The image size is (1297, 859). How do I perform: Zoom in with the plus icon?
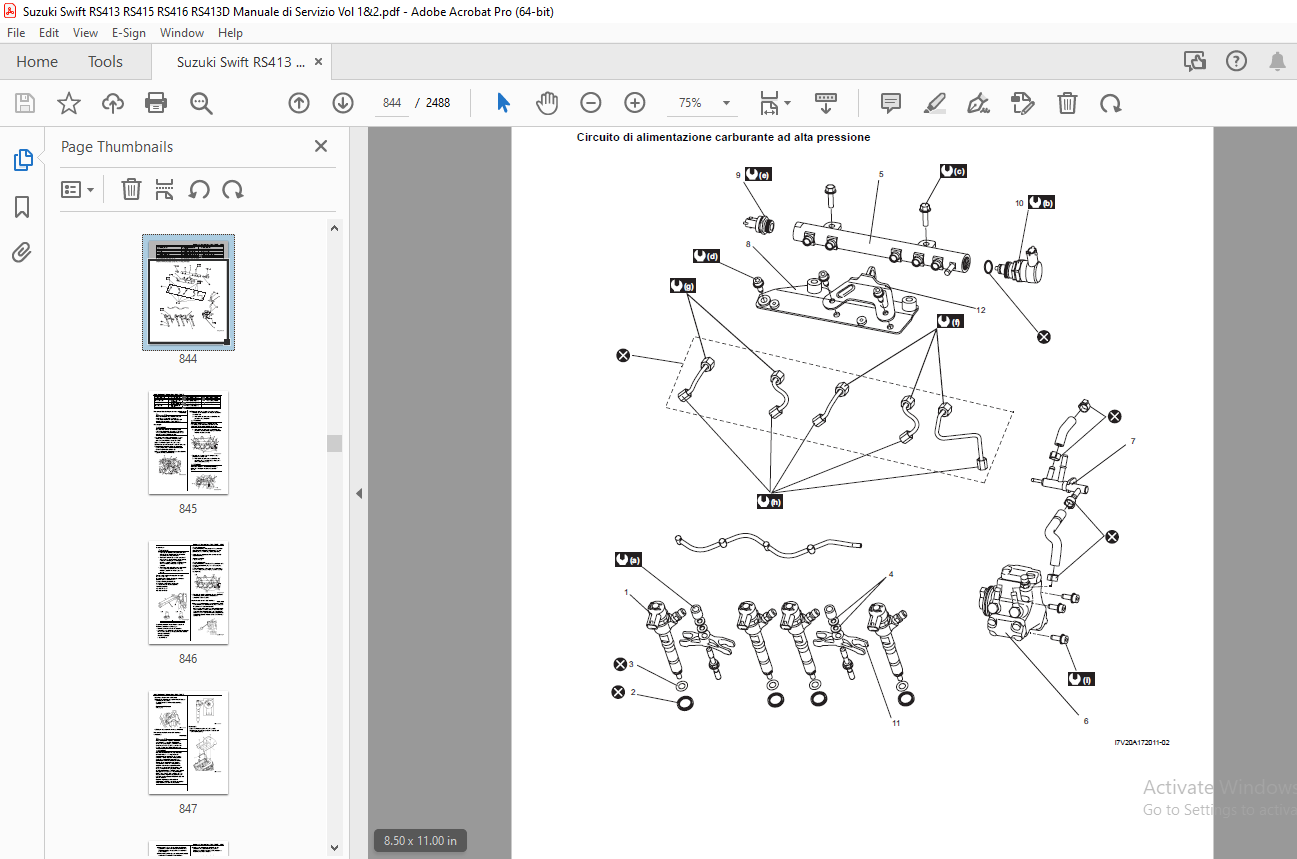635,103
